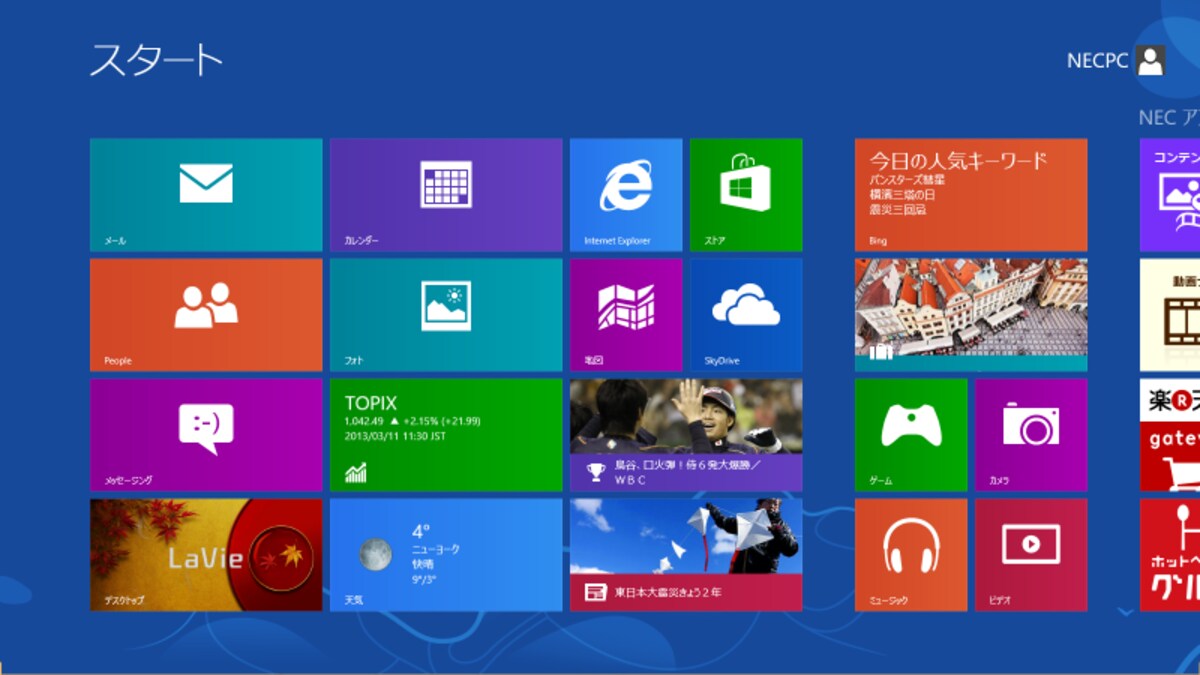
Task: Open the Mail tile (メール)
Action: click(206, 195)
